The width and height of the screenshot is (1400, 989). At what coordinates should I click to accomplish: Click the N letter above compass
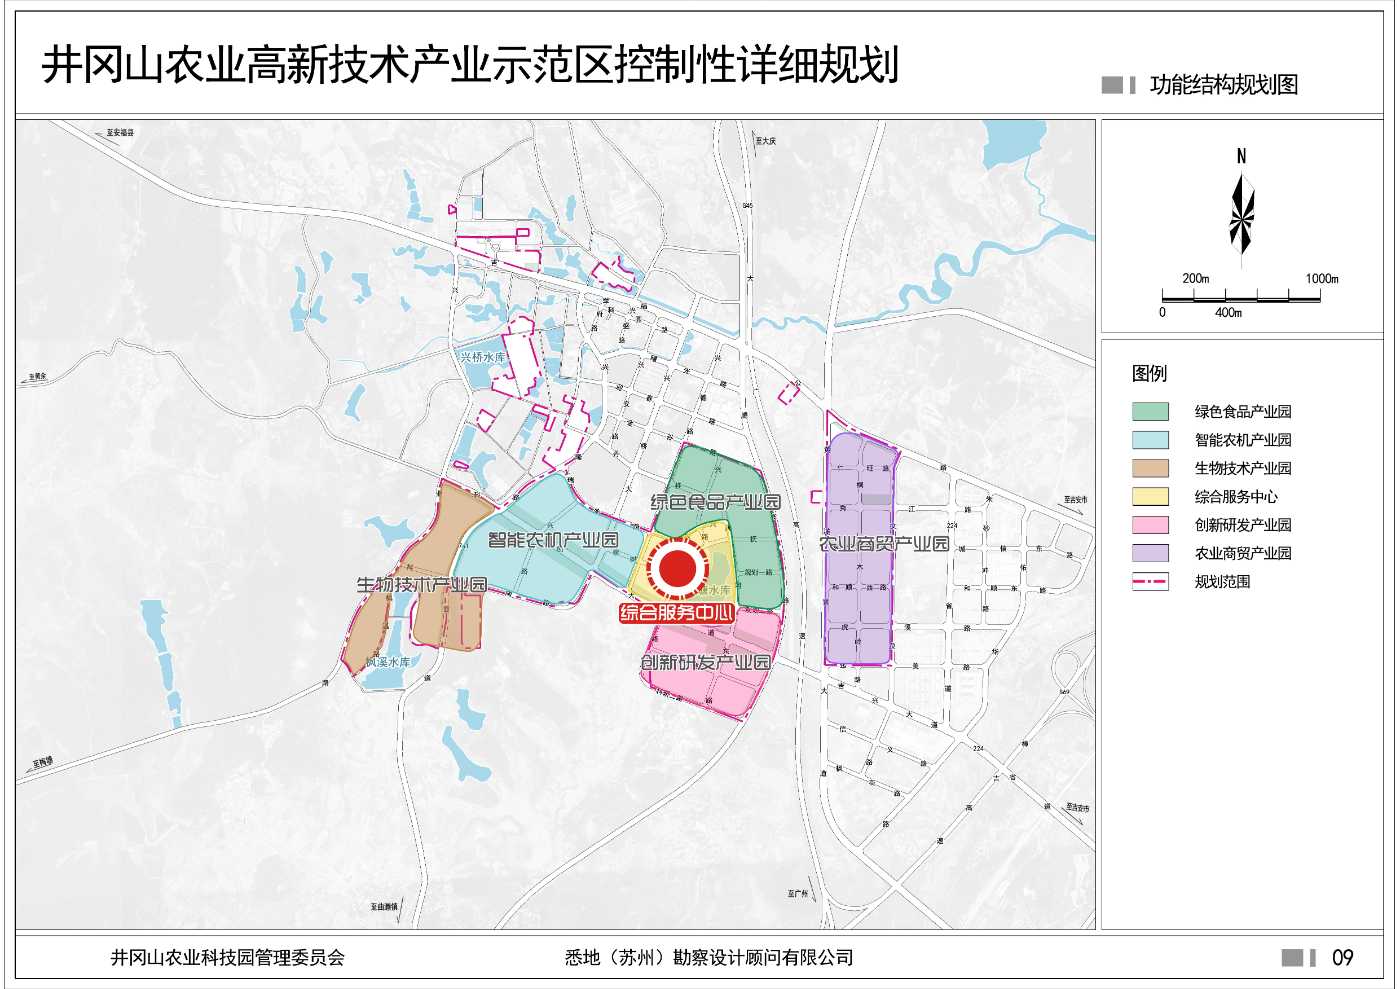pyautogui.click(x=1242, y=156)
